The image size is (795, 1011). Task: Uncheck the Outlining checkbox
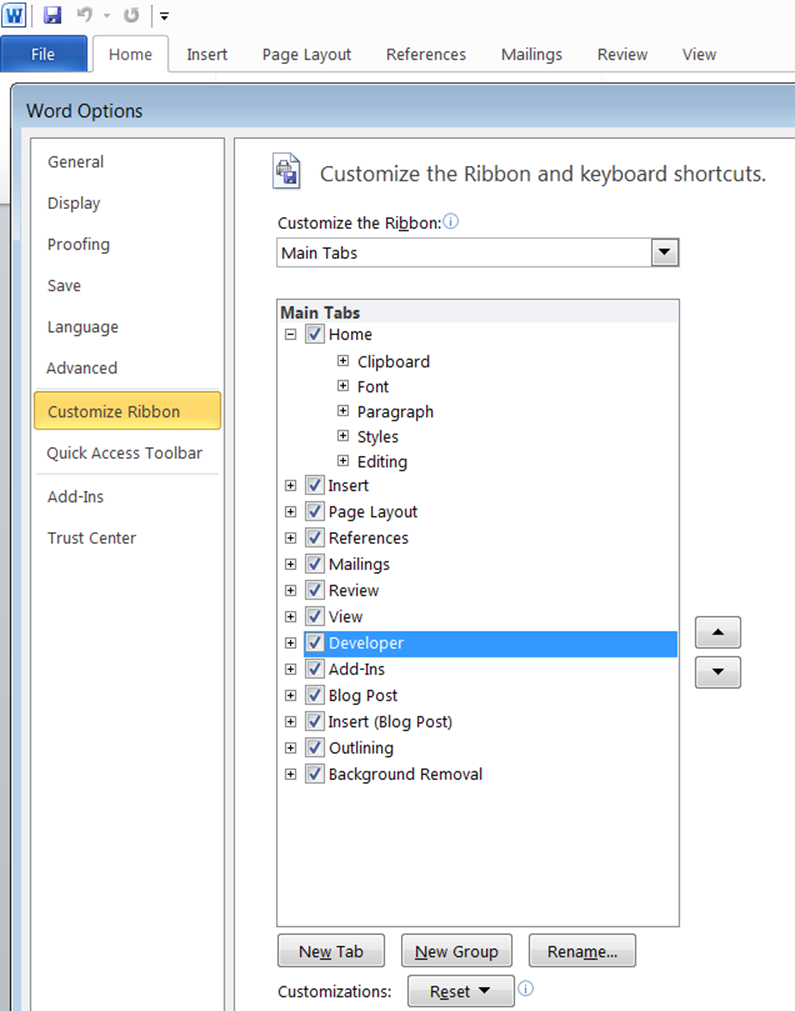click(315, 747)
